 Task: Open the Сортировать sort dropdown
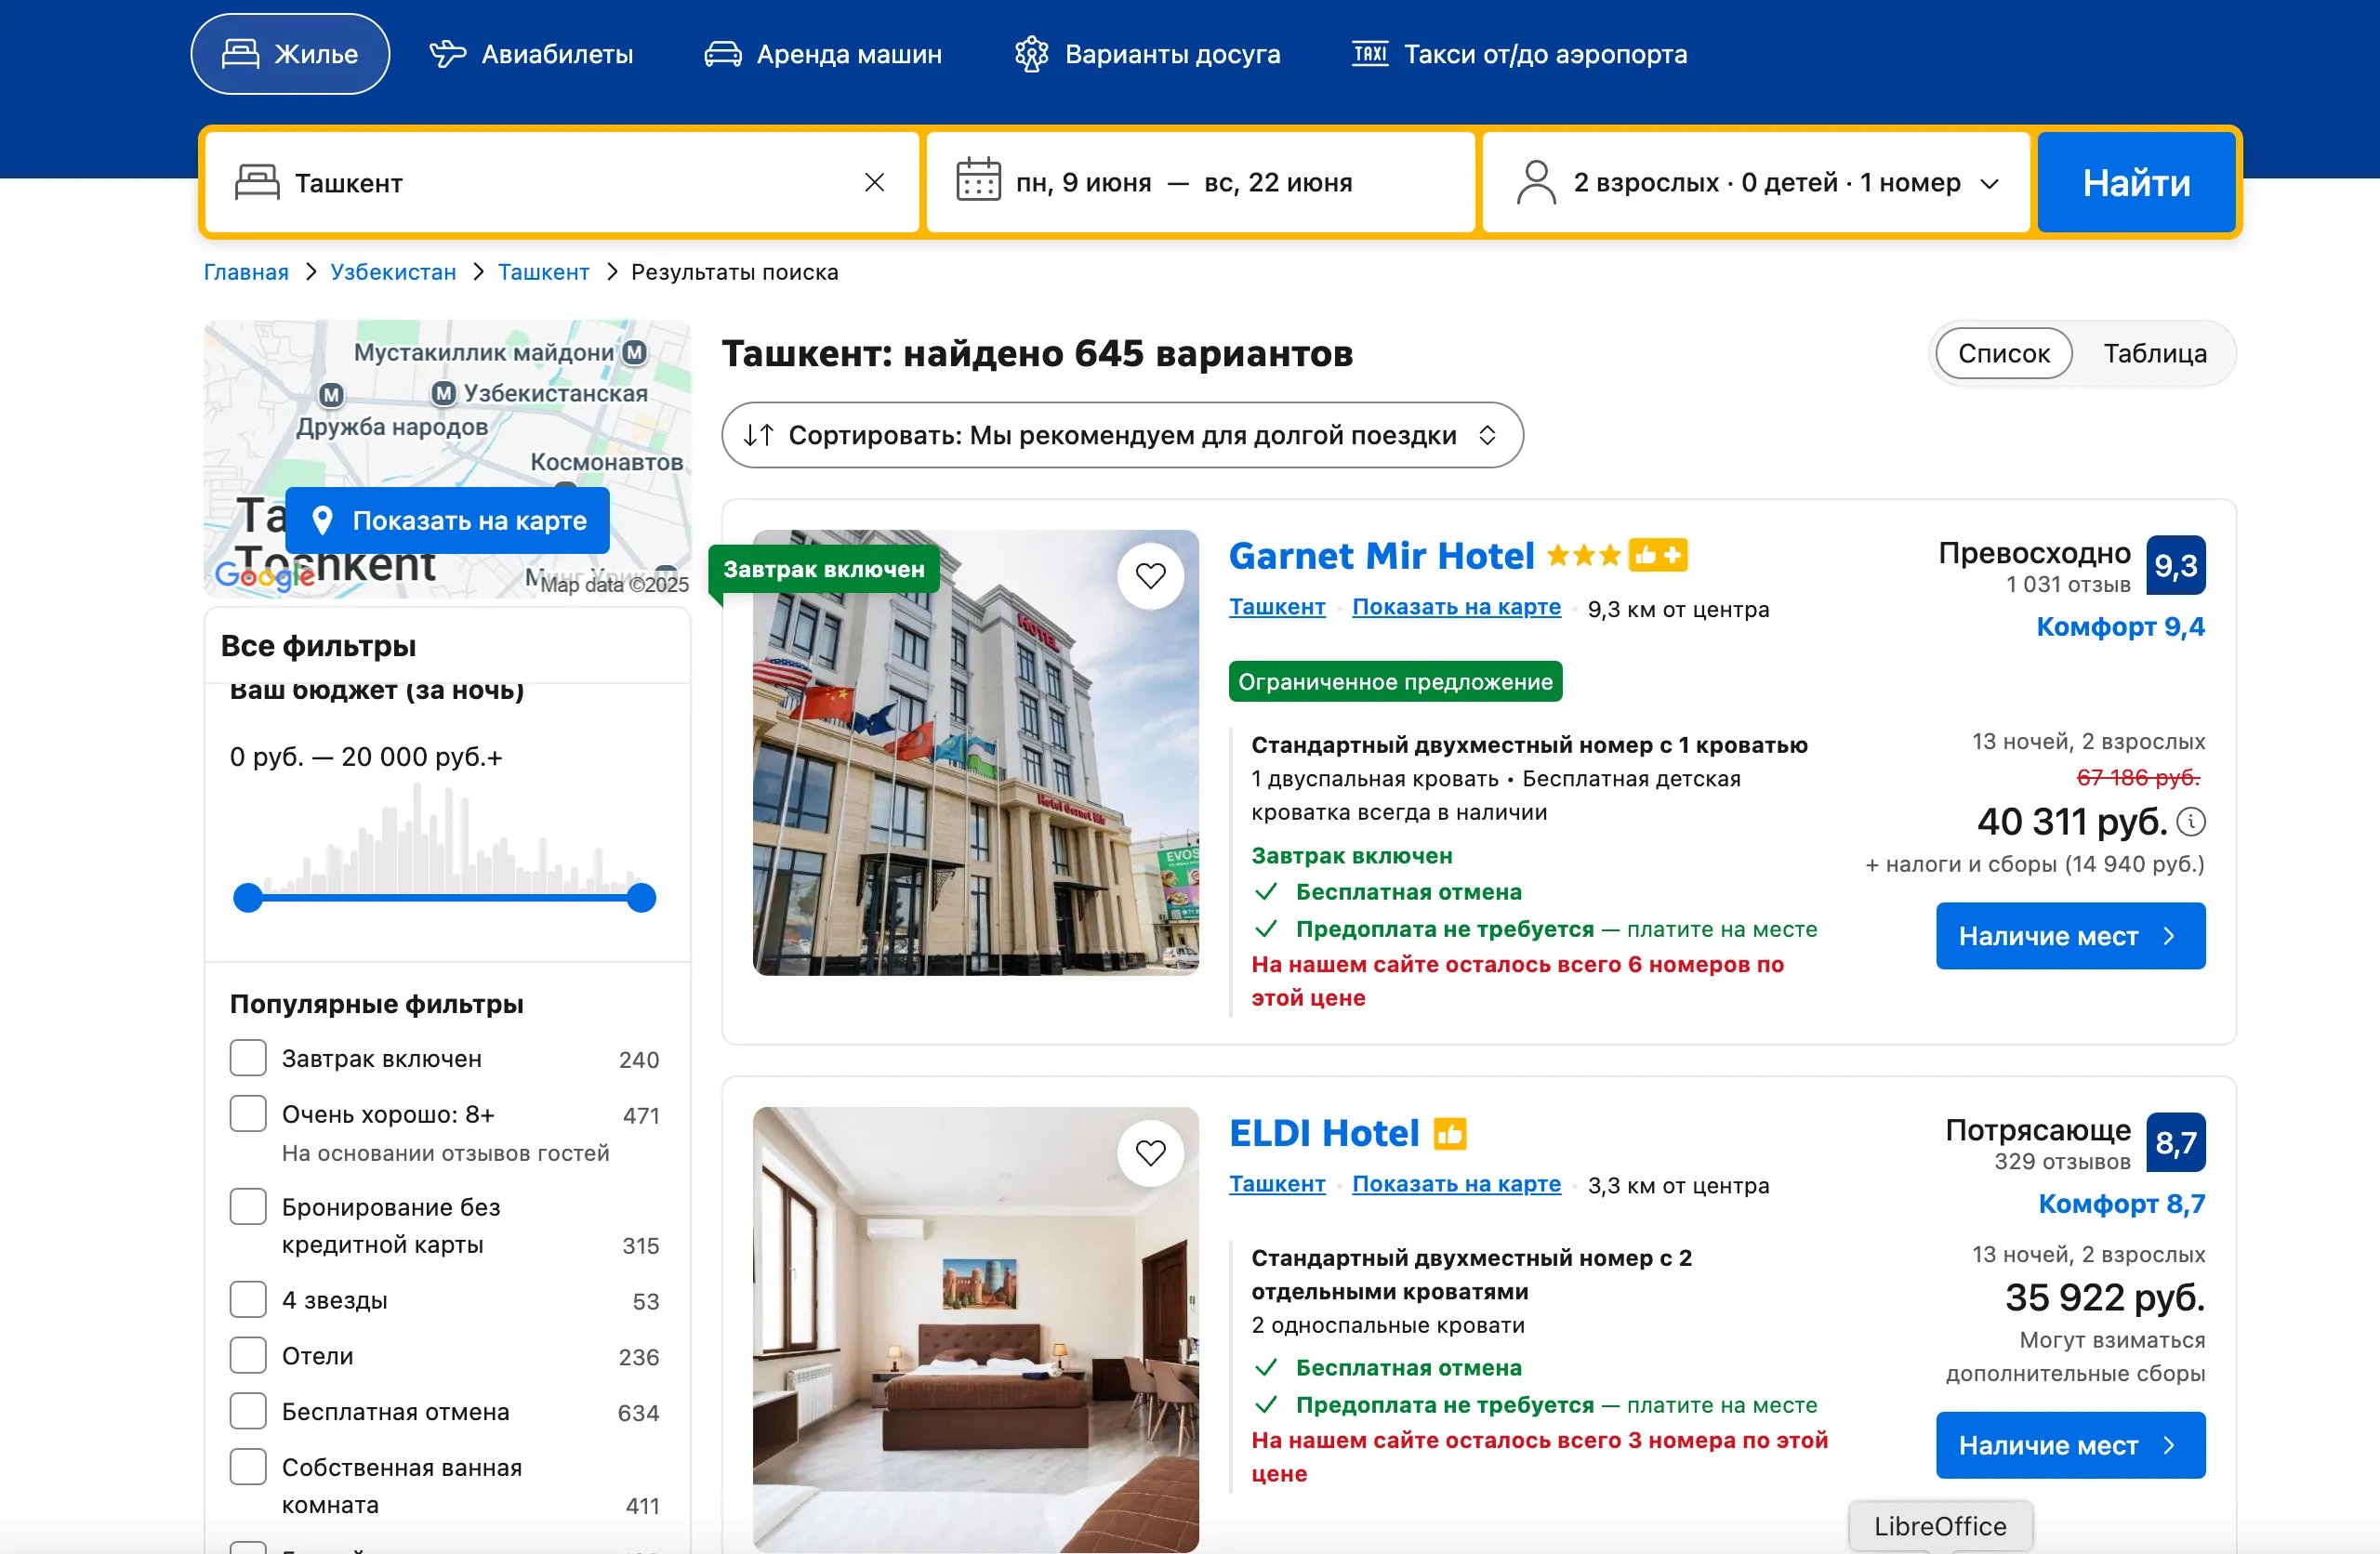click(x=1121, y=435)
